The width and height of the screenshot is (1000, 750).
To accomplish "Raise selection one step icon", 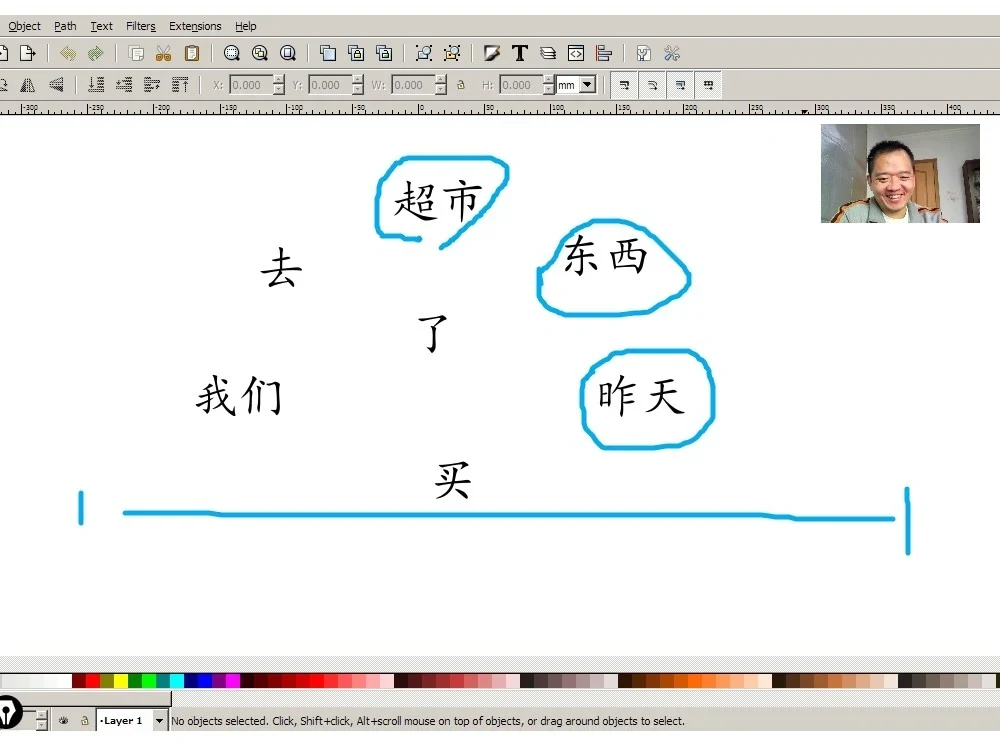I will [152, 85].
